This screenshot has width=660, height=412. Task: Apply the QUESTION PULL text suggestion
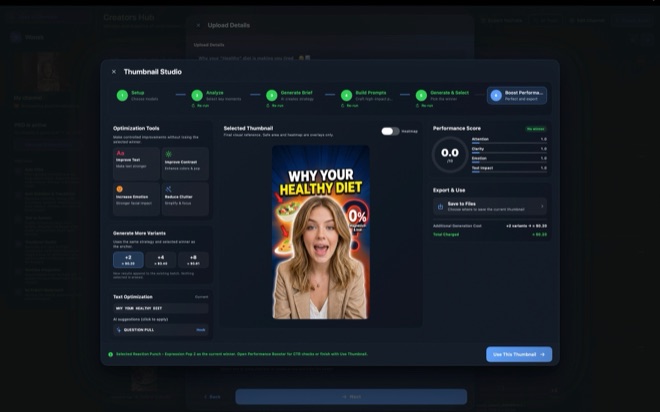point(161,330)
